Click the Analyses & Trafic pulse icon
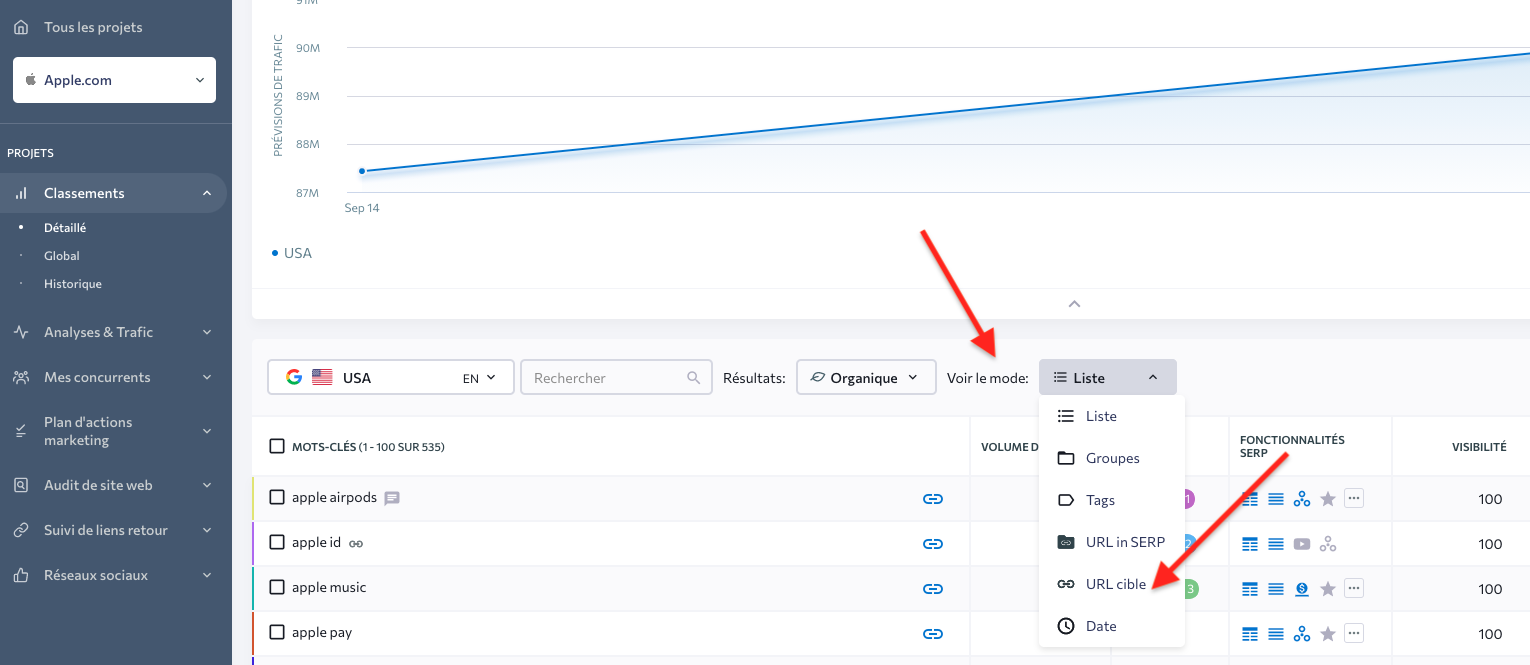The width and height of the screenshot is (1530, 665). [x=21, y=332]
